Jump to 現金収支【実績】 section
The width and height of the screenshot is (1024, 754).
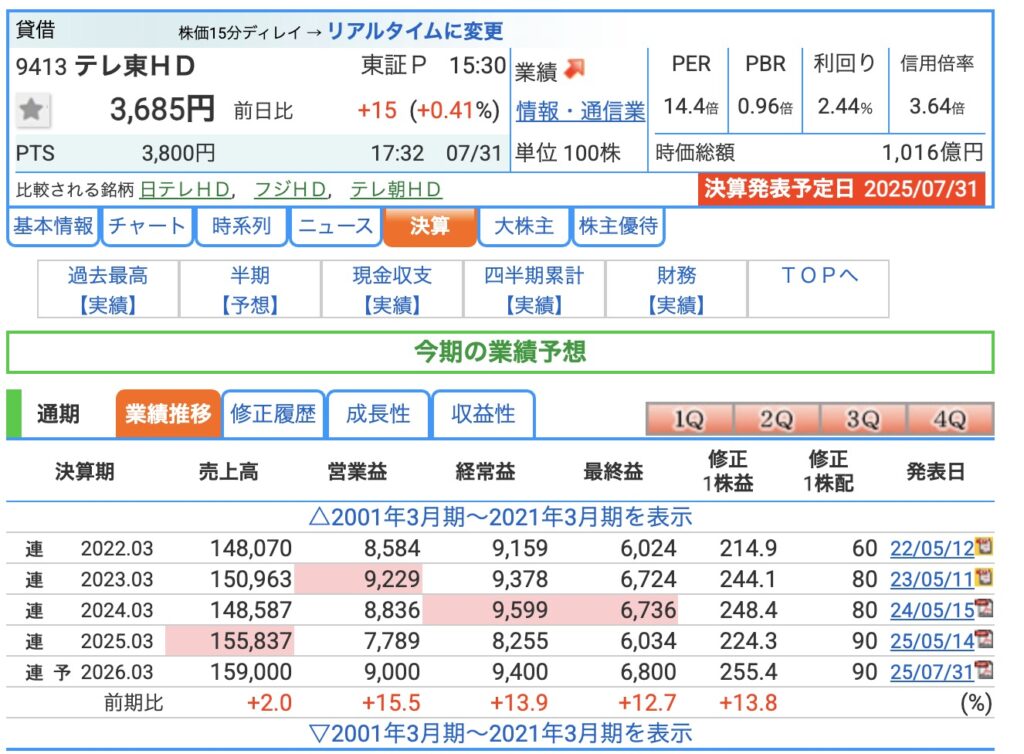point(392,289)
